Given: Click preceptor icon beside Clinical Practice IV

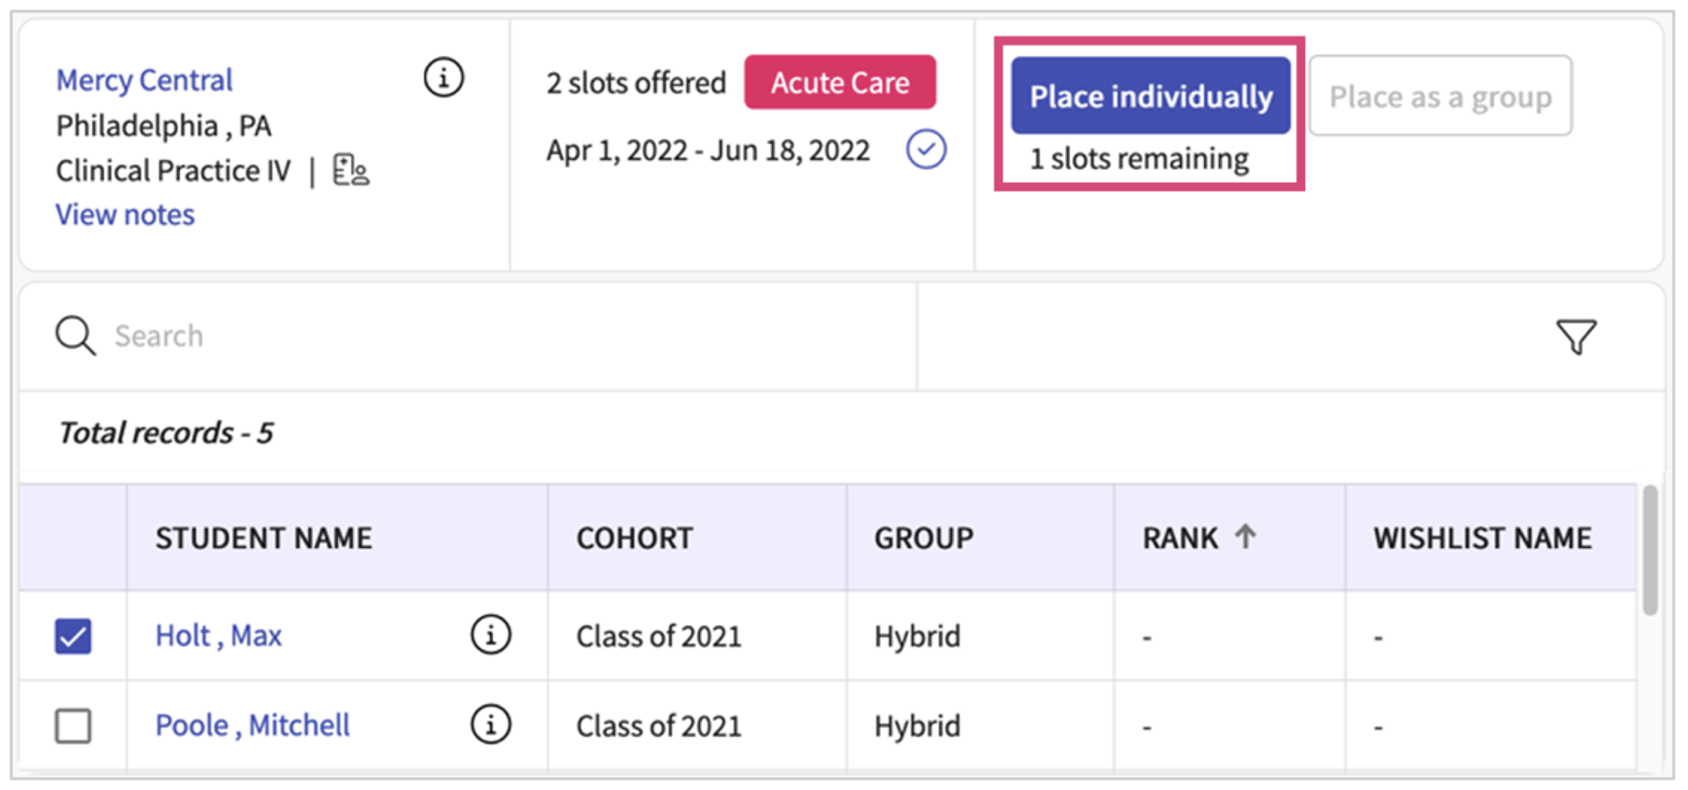Looking at the screenshot, I should (350, 170).
